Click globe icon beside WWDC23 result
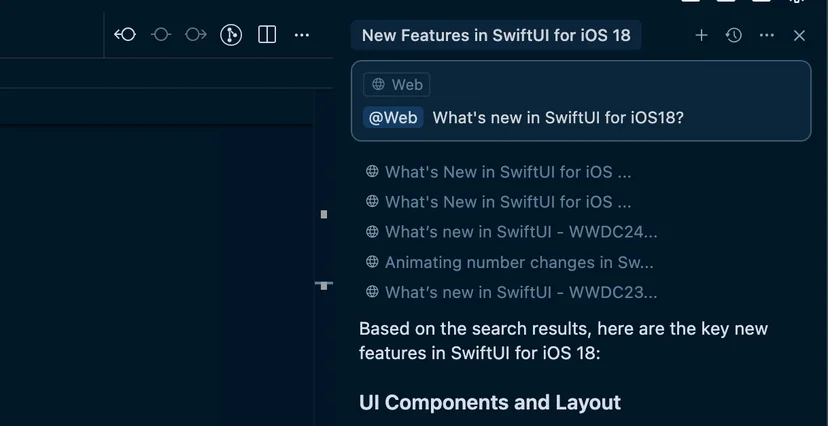 (372, 291)
